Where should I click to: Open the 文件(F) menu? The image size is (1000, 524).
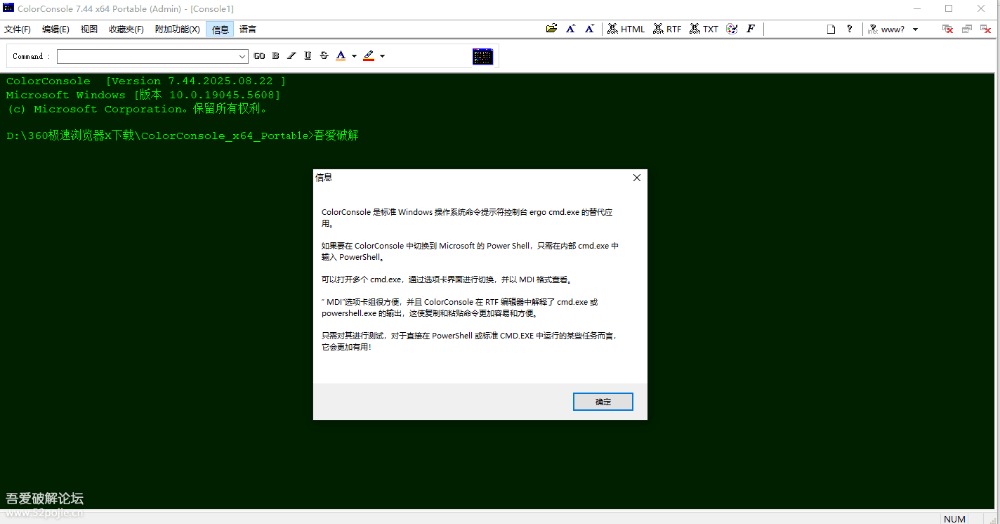[x=17, y=29]
